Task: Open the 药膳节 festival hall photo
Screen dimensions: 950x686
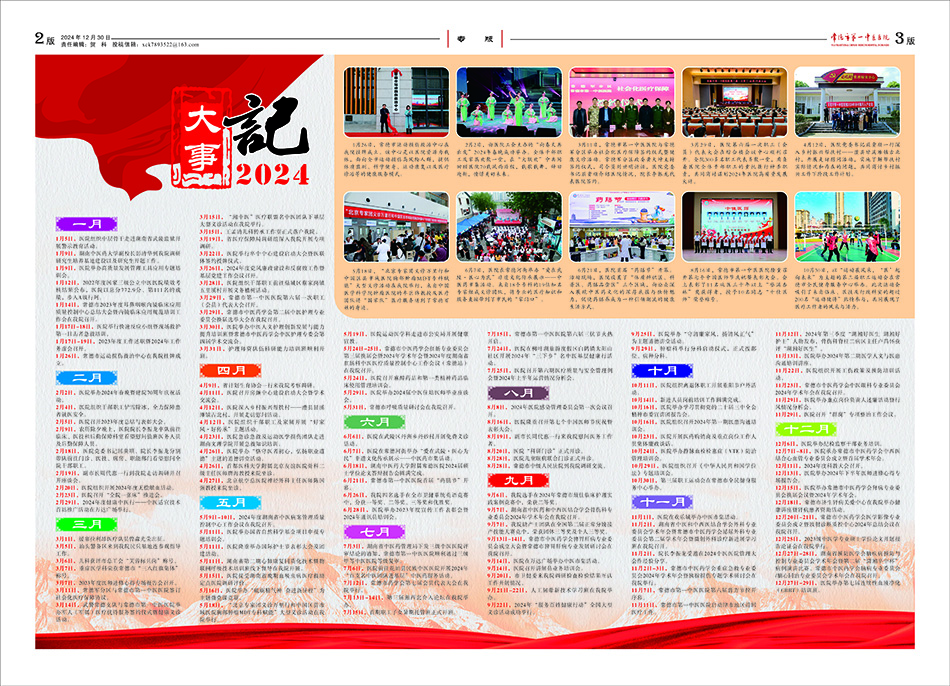Action: click(622, 227)
